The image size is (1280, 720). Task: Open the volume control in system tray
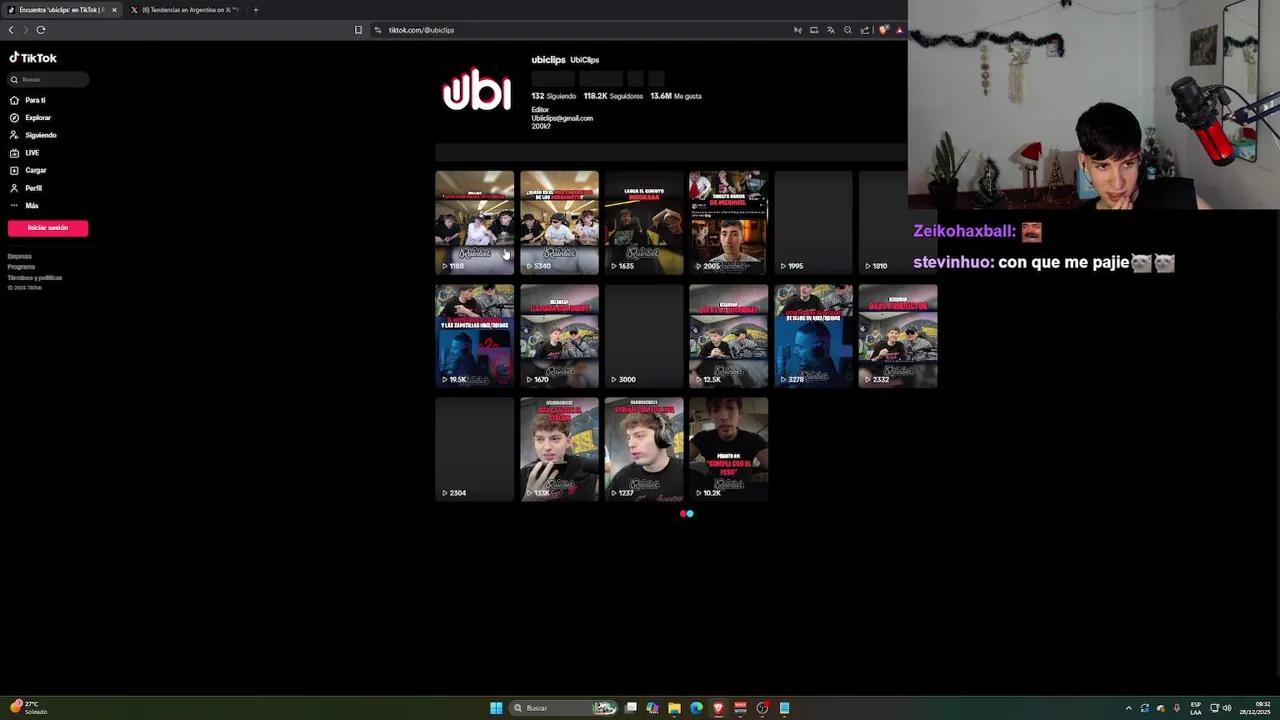coord(1227,708)
